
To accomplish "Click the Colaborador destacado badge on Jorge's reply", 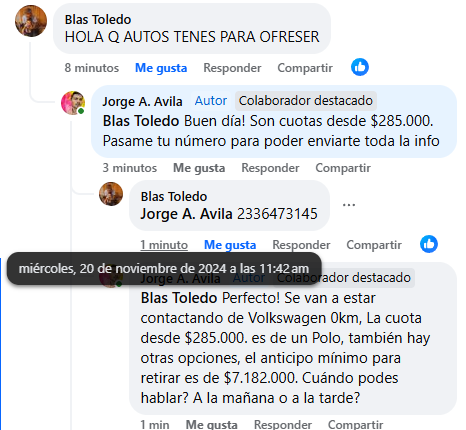I will click(x=306, y=101).
